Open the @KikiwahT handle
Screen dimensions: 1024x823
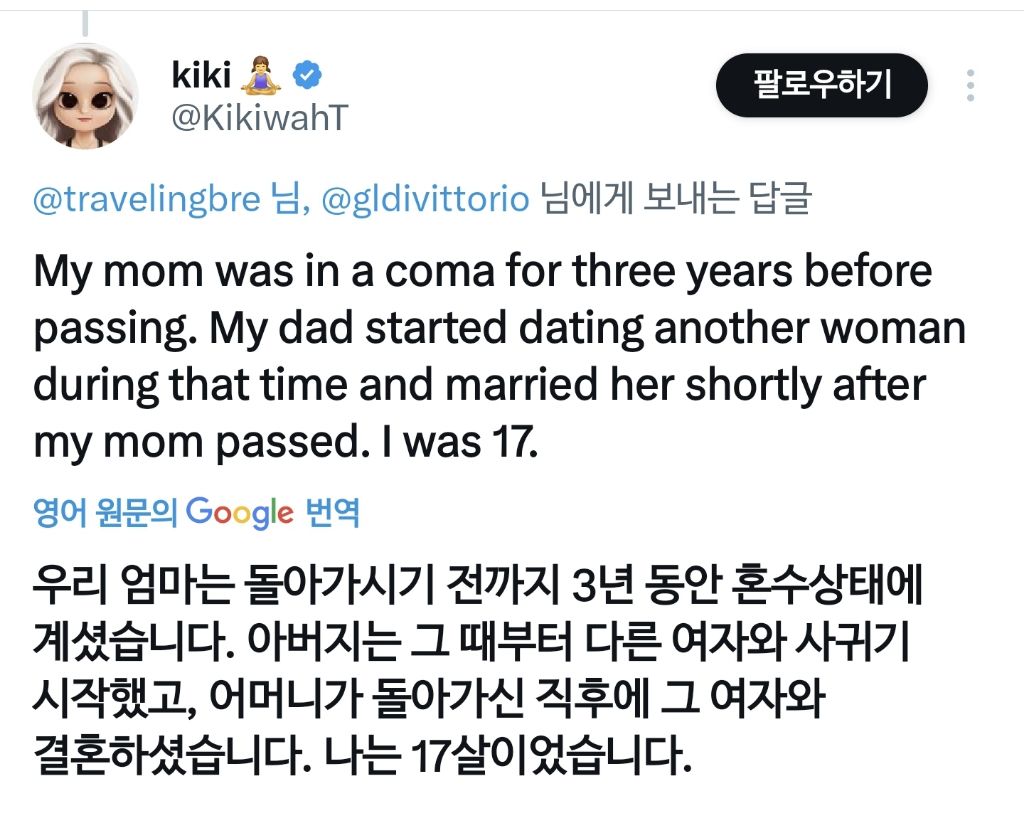pos(259,118)
